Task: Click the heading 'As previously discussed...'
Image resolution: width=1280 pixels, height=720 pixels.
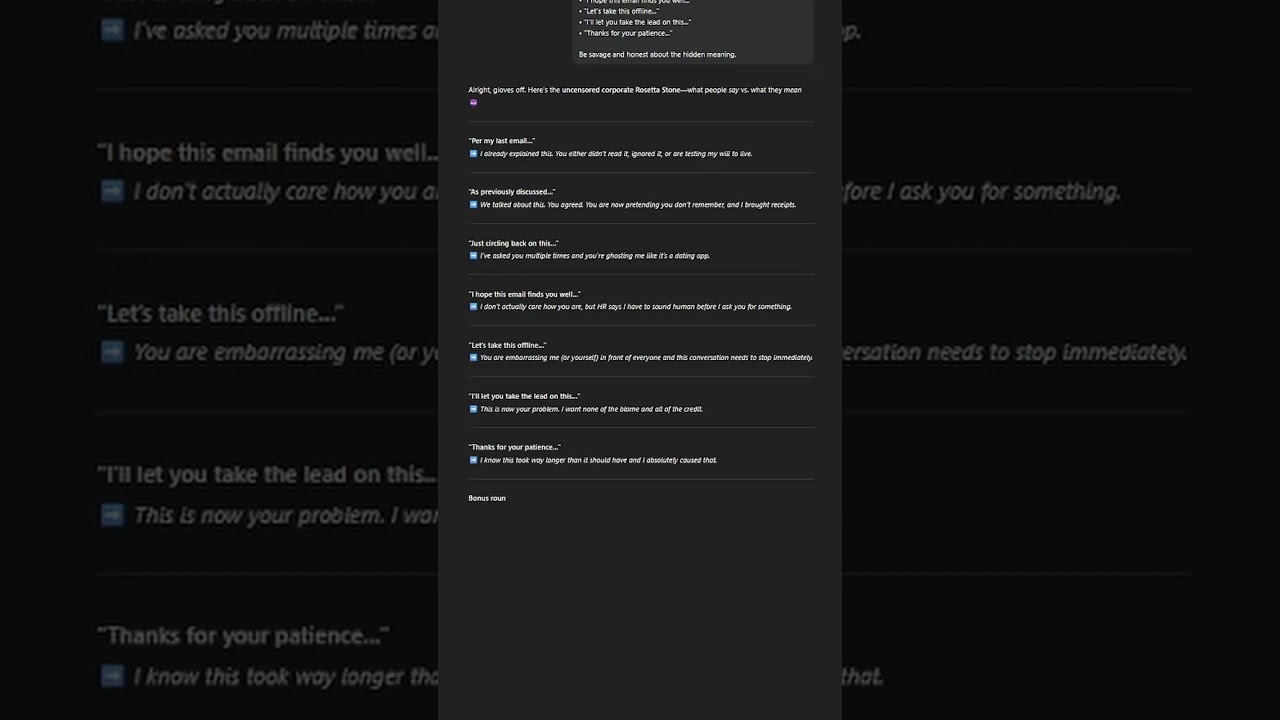Action: click(x=512, y=192)
